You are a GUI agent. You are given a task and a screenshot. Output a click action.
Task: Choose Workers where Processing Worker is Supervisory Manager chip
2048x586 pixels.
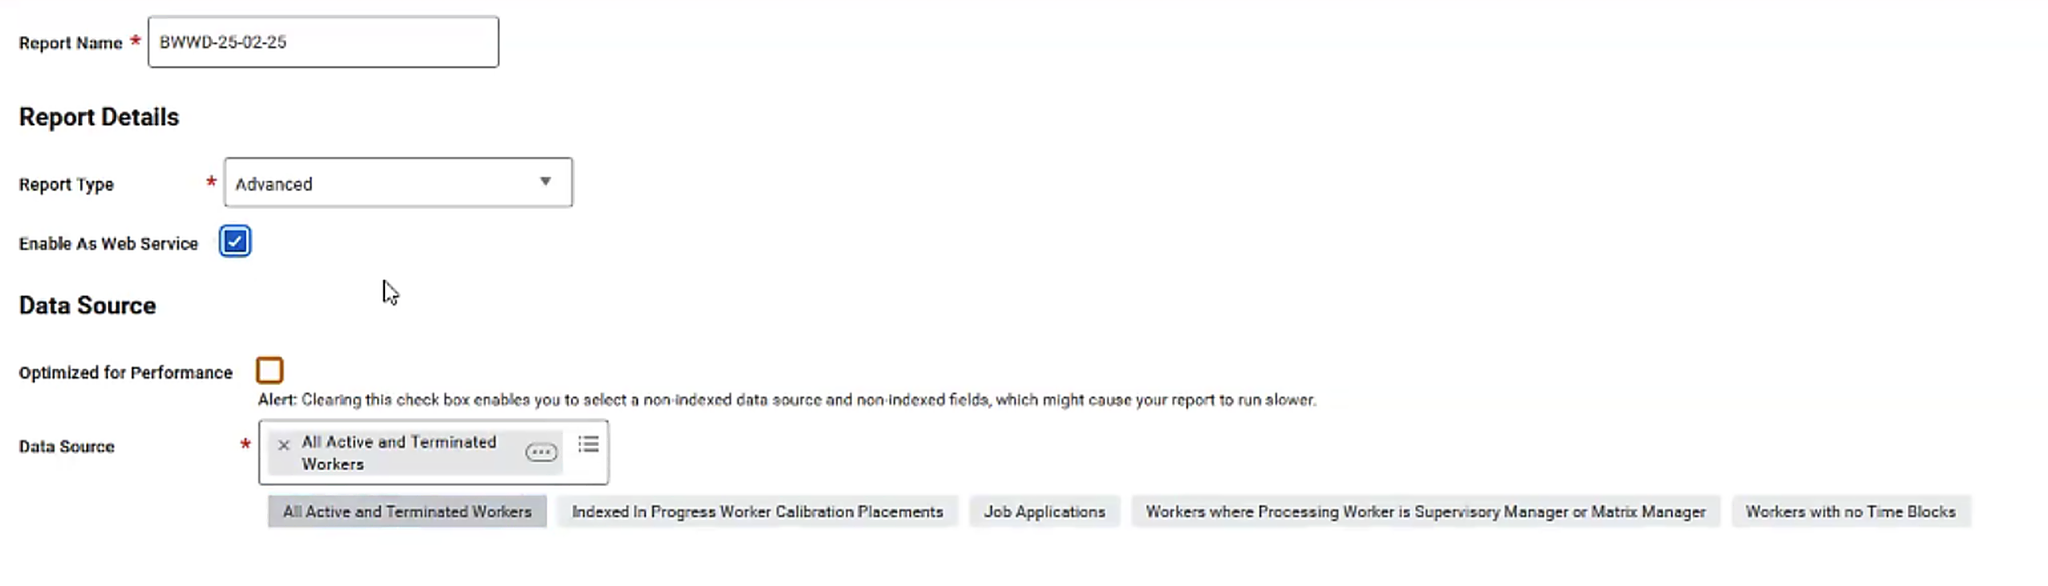click(1425, 512)
